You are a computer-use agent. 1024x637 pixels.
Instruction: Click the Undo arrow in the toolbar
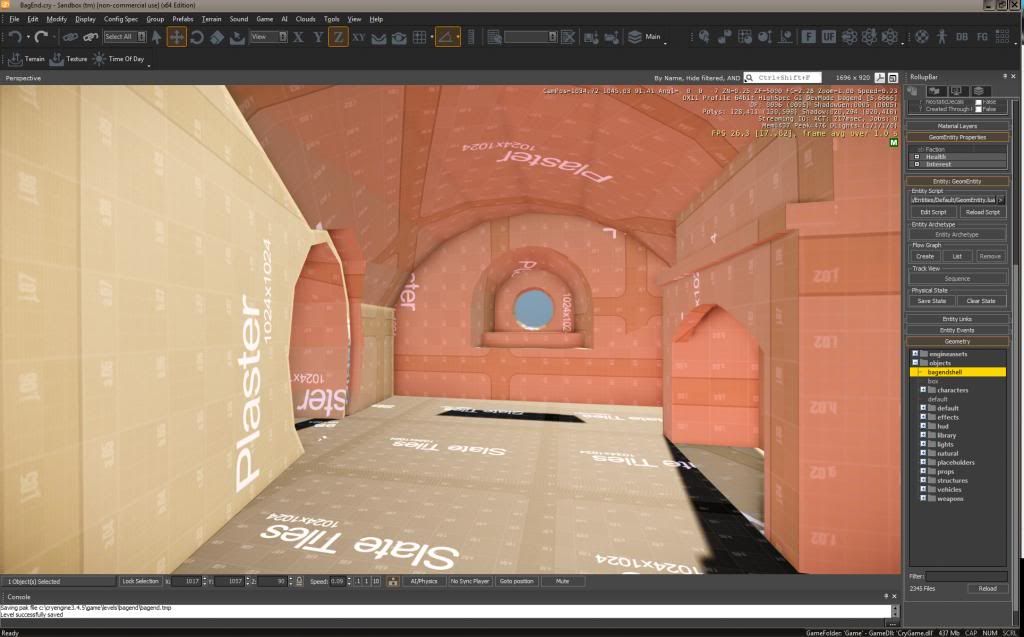[15, 37]
